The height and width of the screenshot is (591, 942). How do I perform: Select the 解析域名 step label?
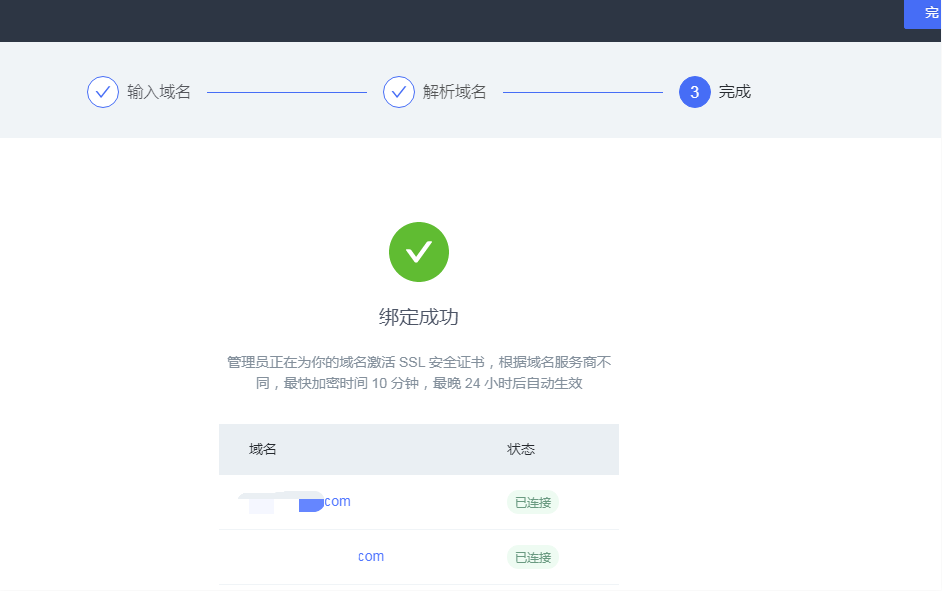pos(455,92)
